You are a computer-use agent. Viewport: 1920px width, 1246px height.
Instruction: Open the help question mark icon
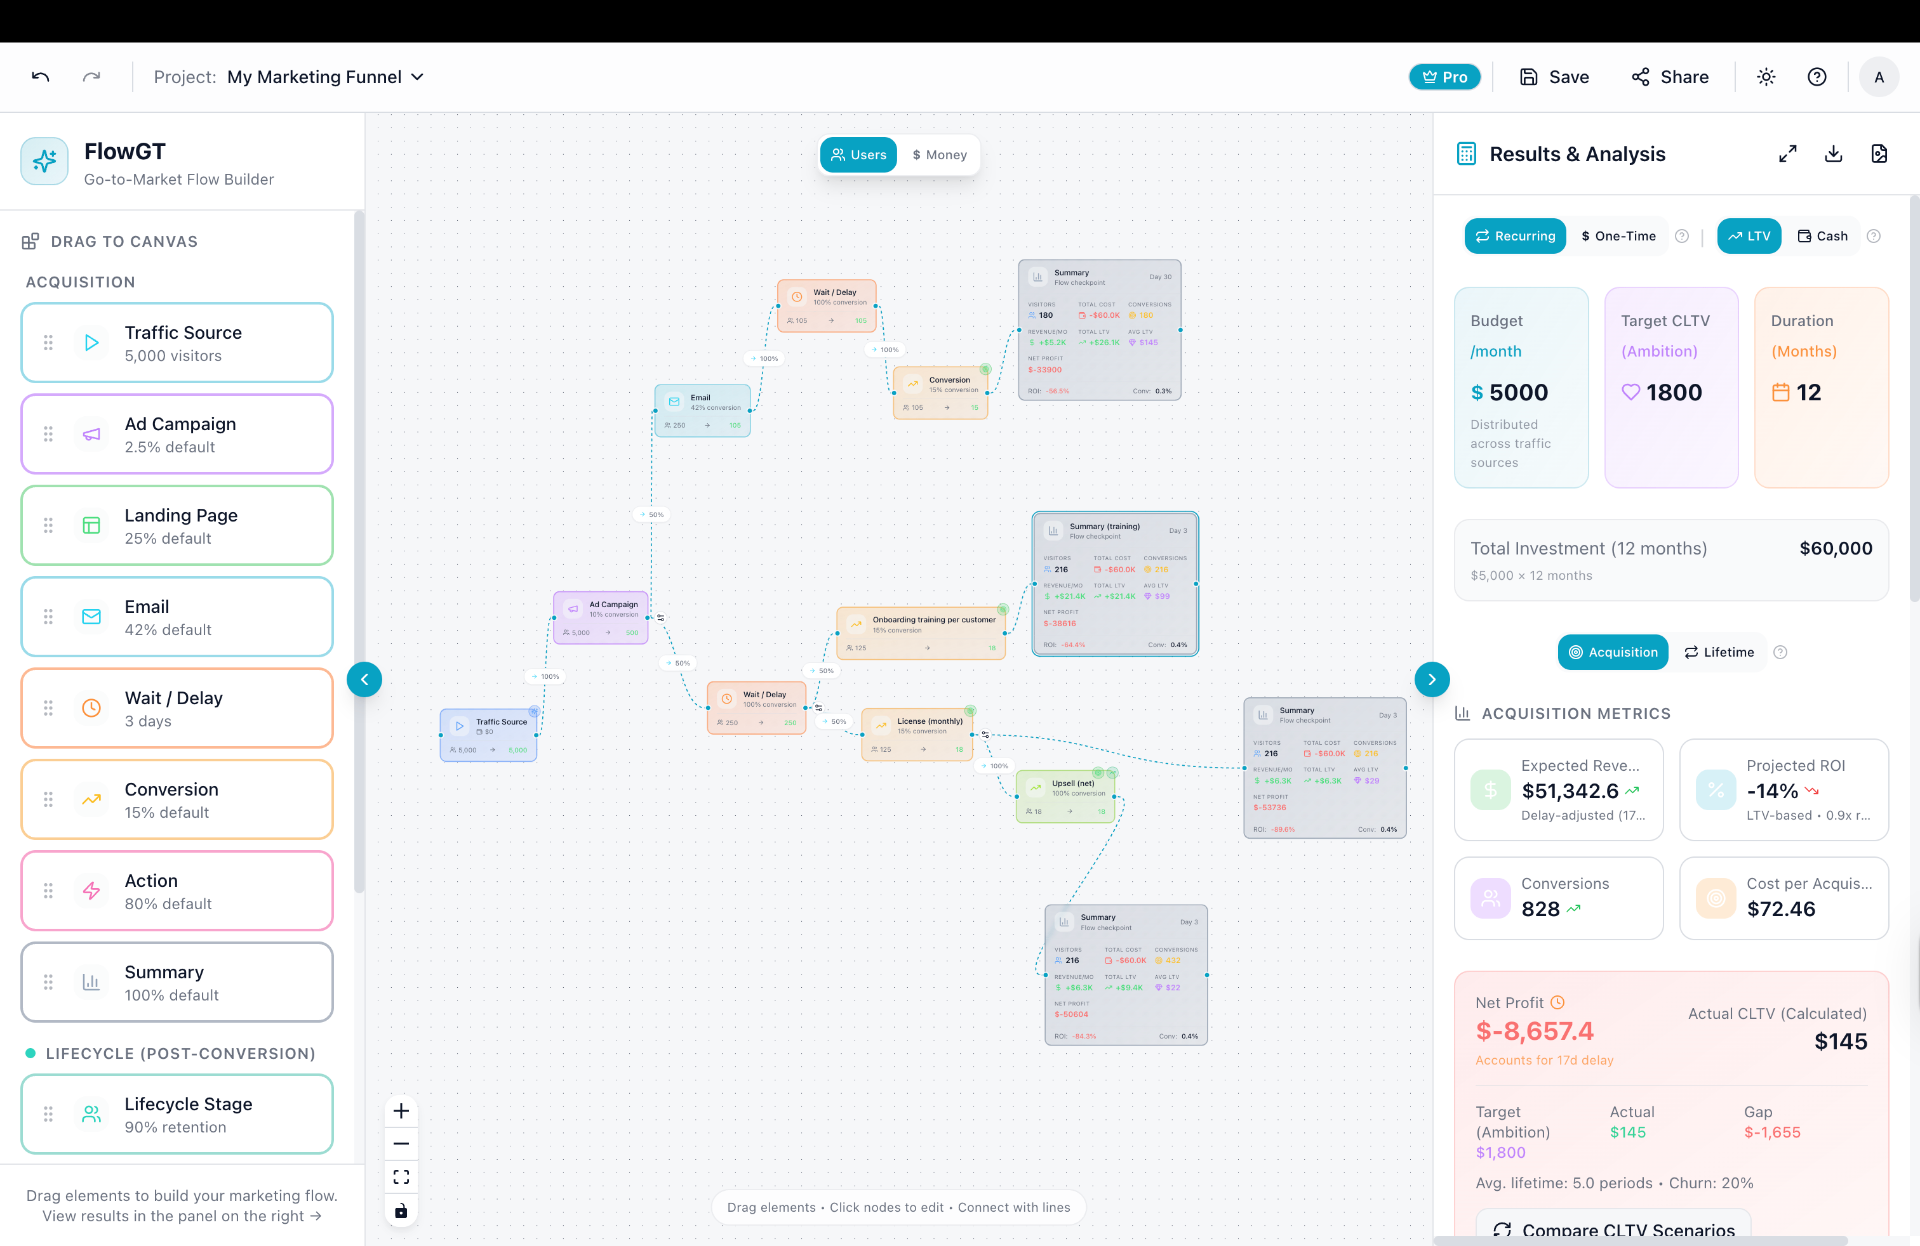coord(1817,77)
